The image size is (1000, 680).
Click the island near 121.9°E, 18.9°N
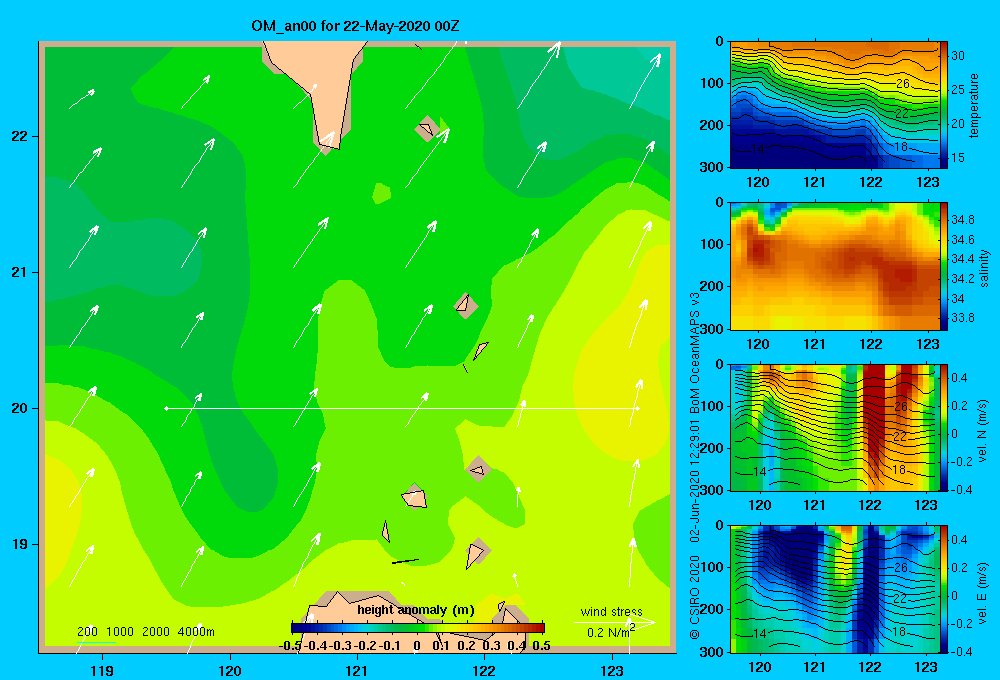(x=476, y=553)
